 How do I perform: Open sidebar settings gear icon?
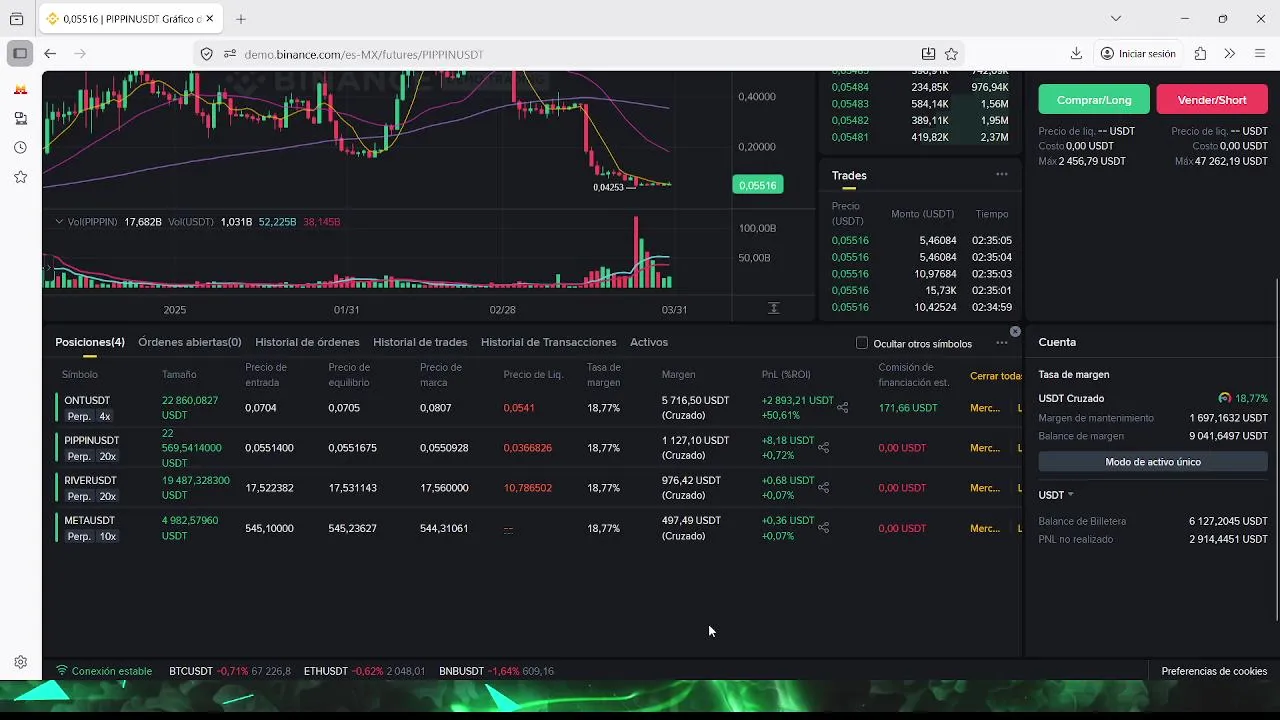pyautogui.click(x=20, y=662)
